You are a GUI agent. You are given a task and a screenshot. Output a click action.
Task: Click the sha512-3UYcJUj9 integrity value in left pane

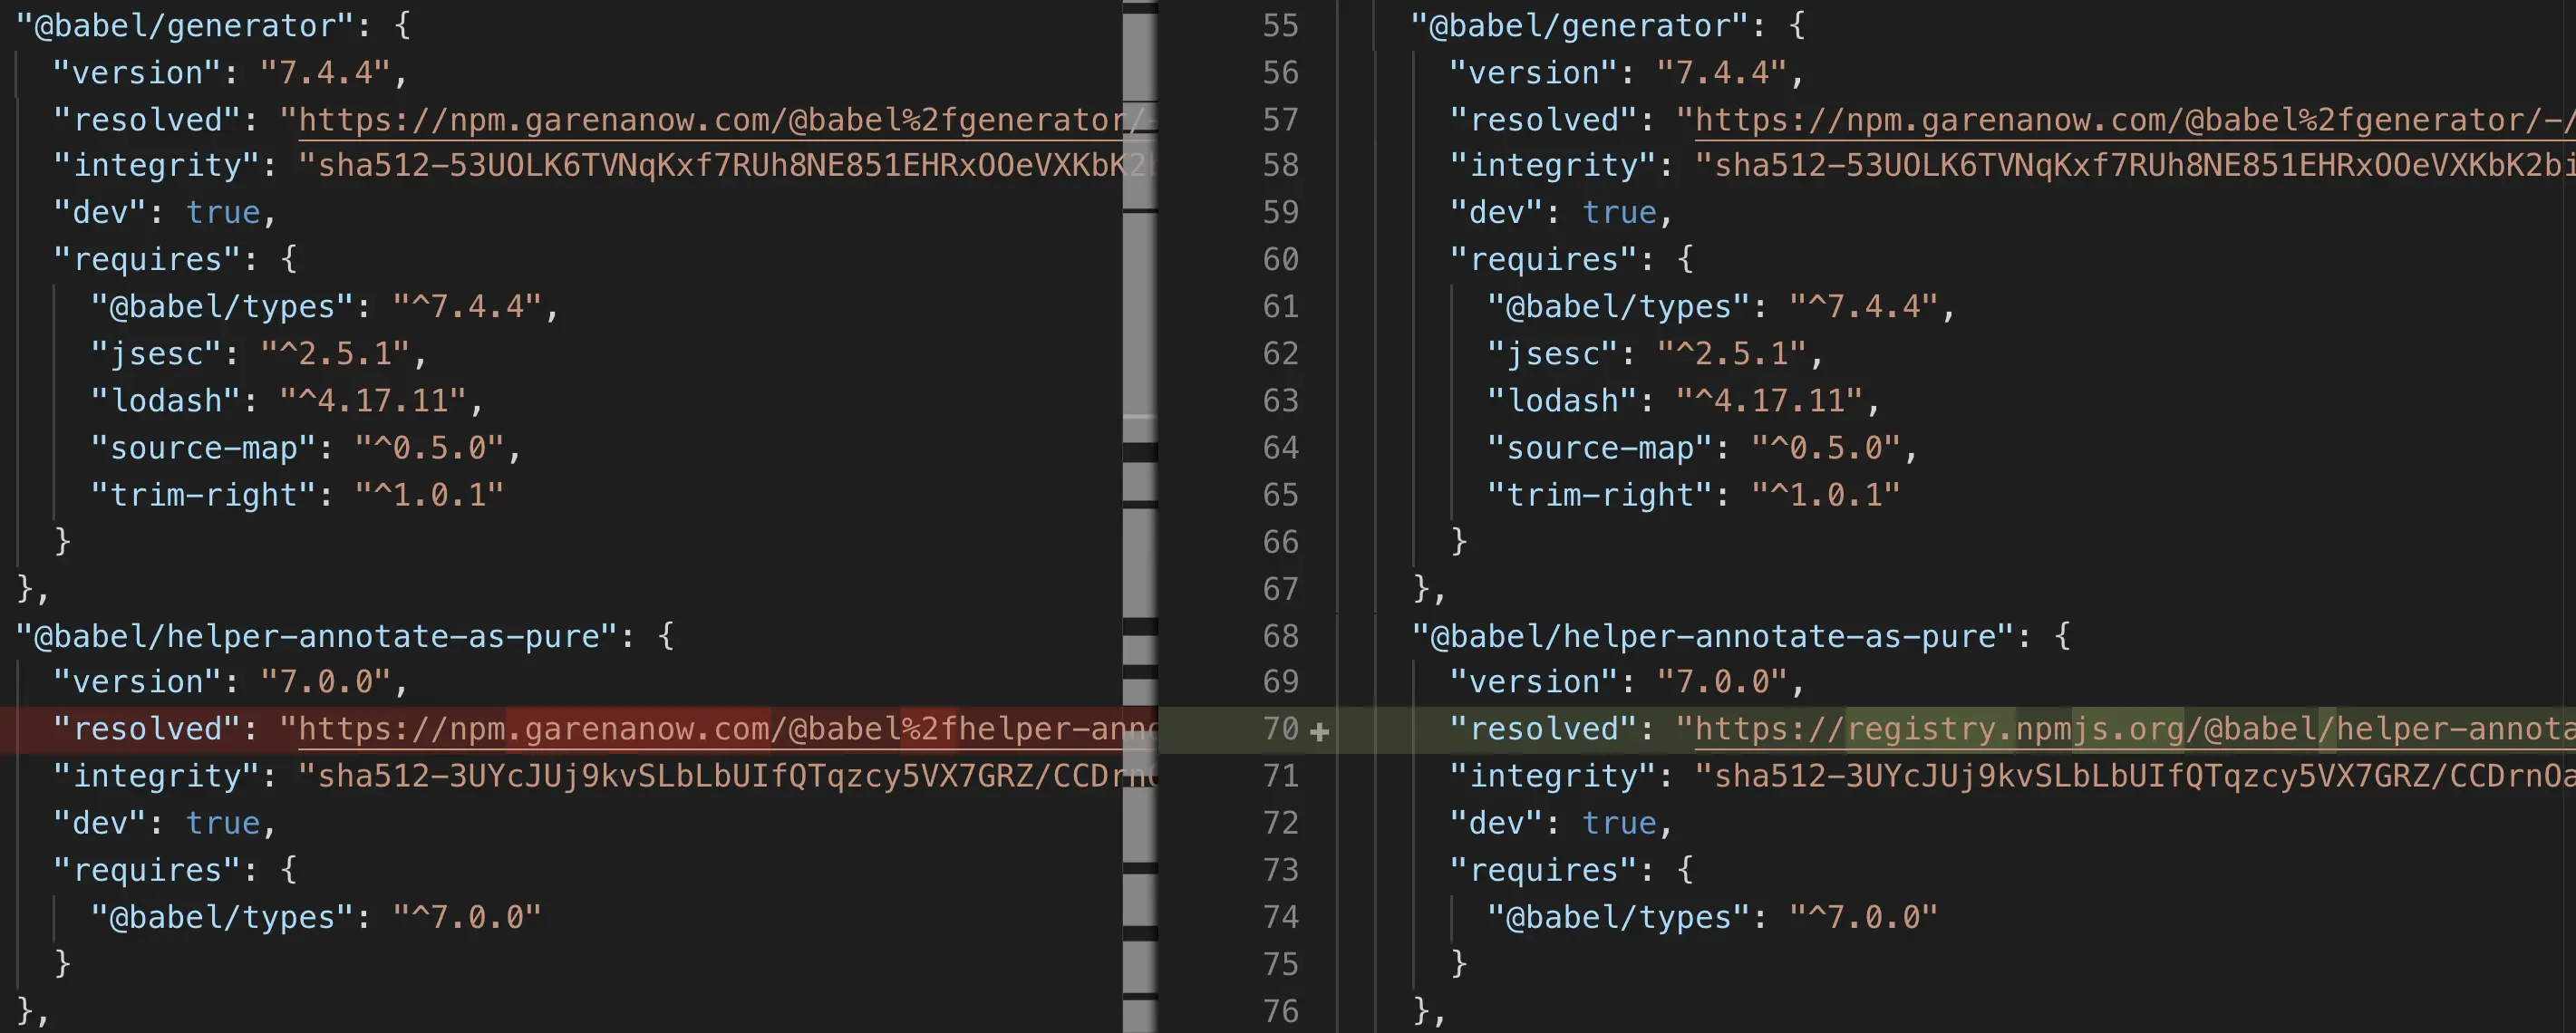click(728, 776)
